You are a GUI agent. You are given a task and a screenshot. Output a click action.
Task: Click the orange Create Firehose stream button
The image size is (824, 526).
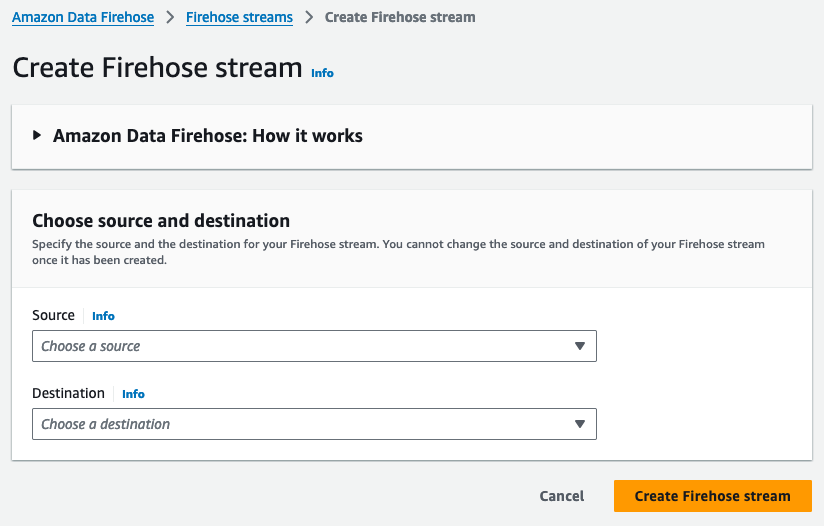712,496
